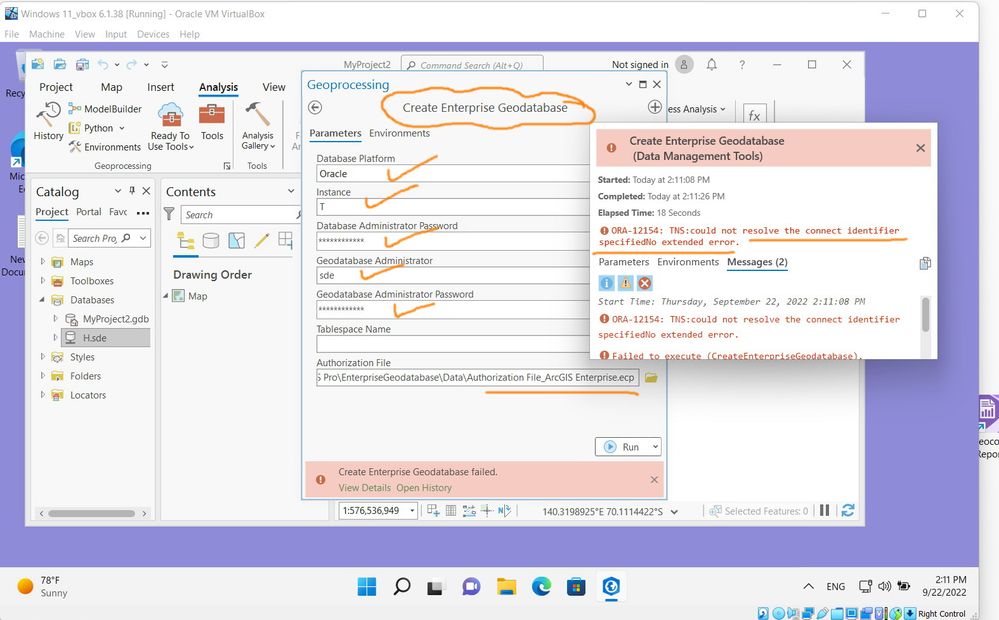
Task: Pause map drawing in status bar
Action: coord(824,510)
